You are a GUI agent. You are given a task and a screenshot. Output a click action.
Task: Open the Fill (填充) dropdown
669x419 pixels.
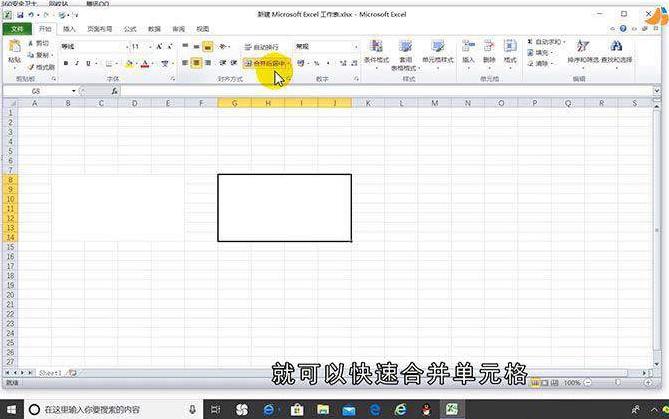pos(540,52)
